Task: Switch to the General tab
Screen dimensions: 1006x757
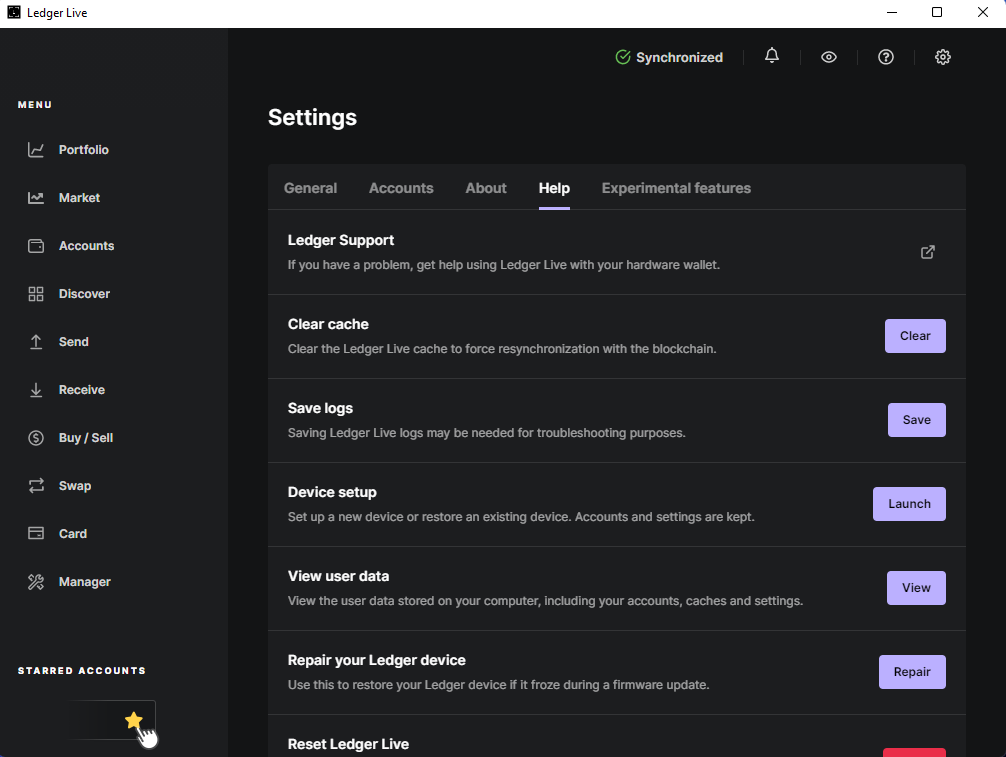Action: [x=310, y=188]
